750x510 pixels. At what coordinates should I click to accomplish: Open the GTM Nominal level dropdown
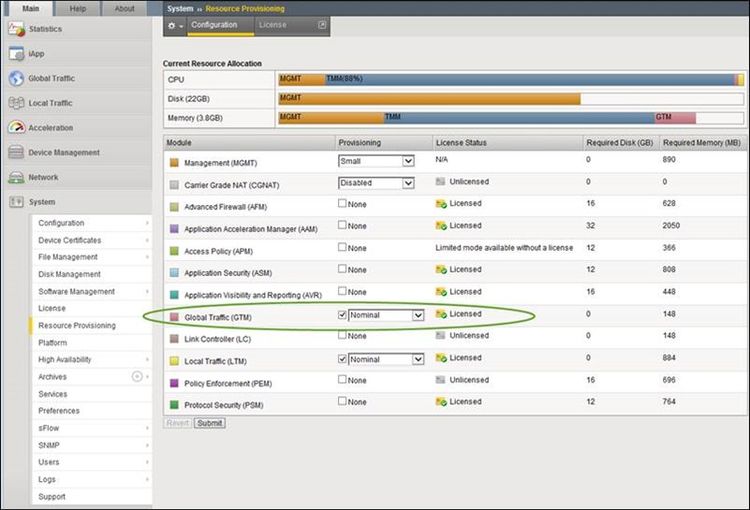pyautogui.click(x=387, y=315)
